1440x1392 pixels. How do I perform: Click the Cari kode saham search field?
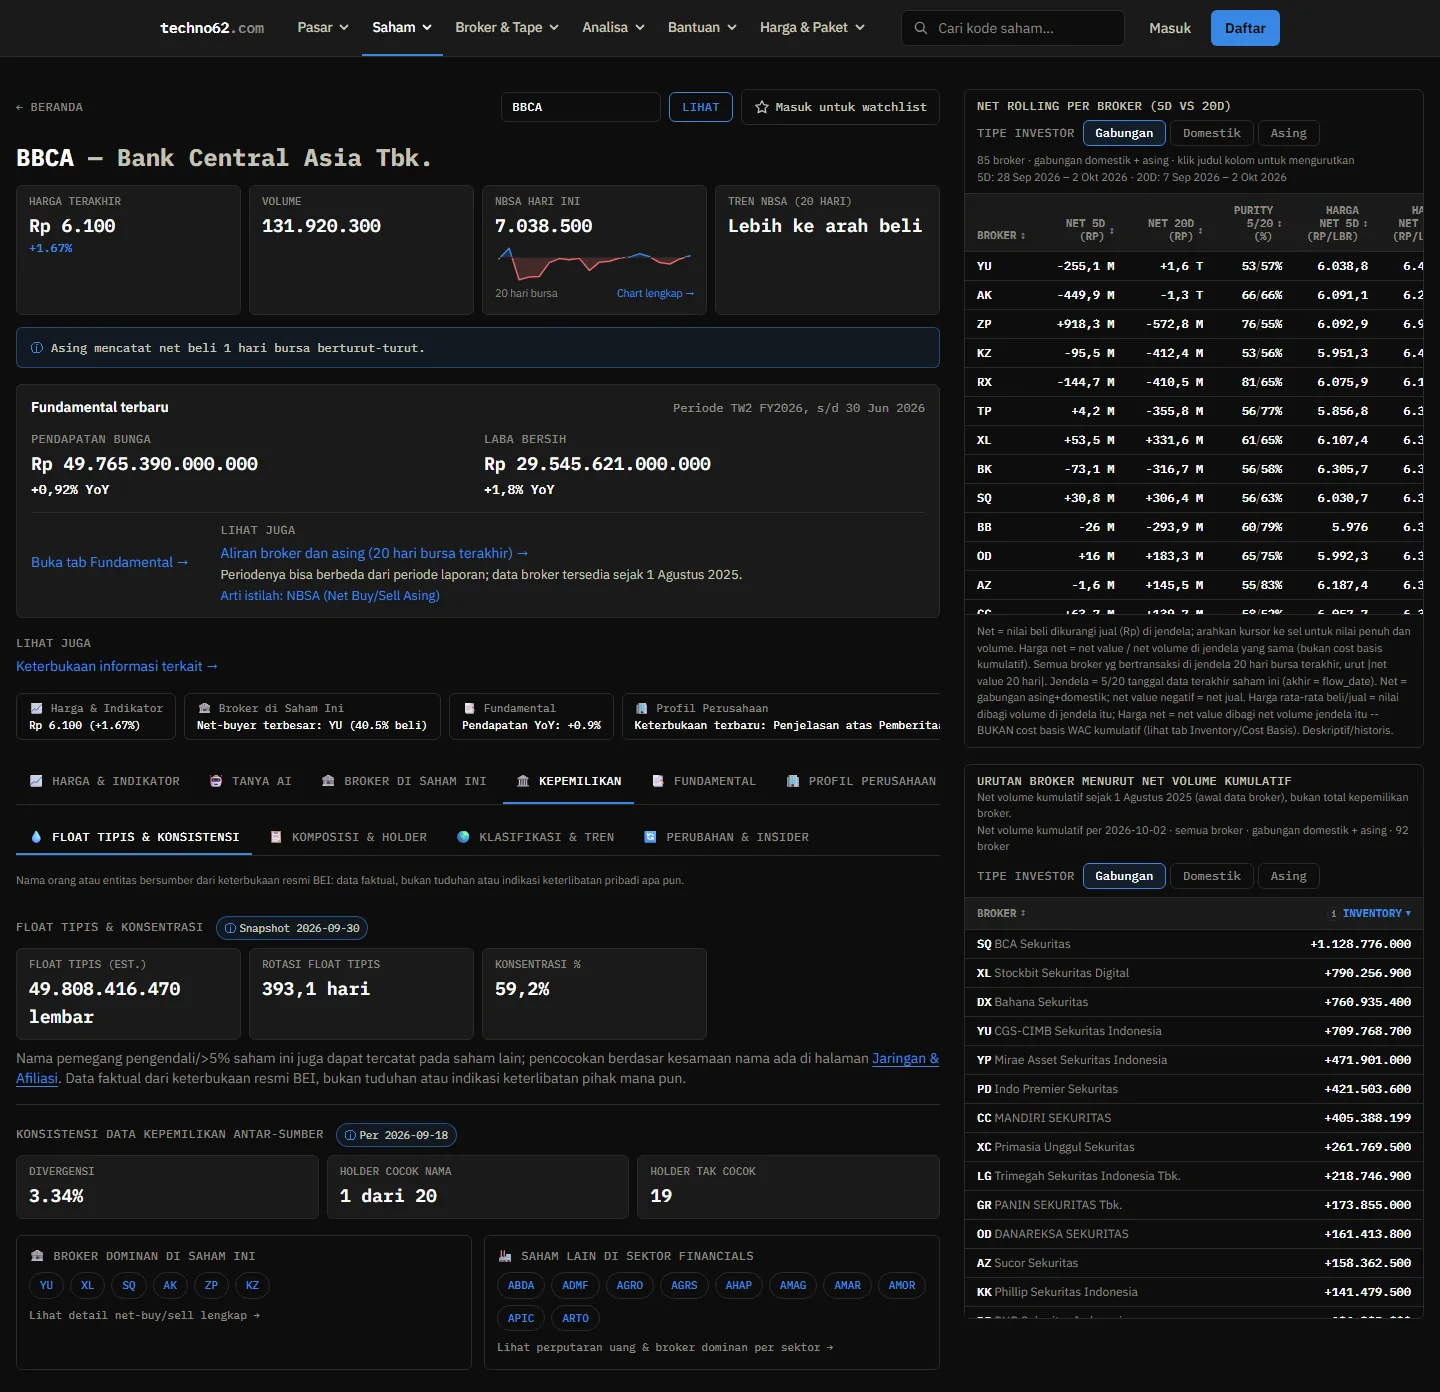coord(1013,28)
